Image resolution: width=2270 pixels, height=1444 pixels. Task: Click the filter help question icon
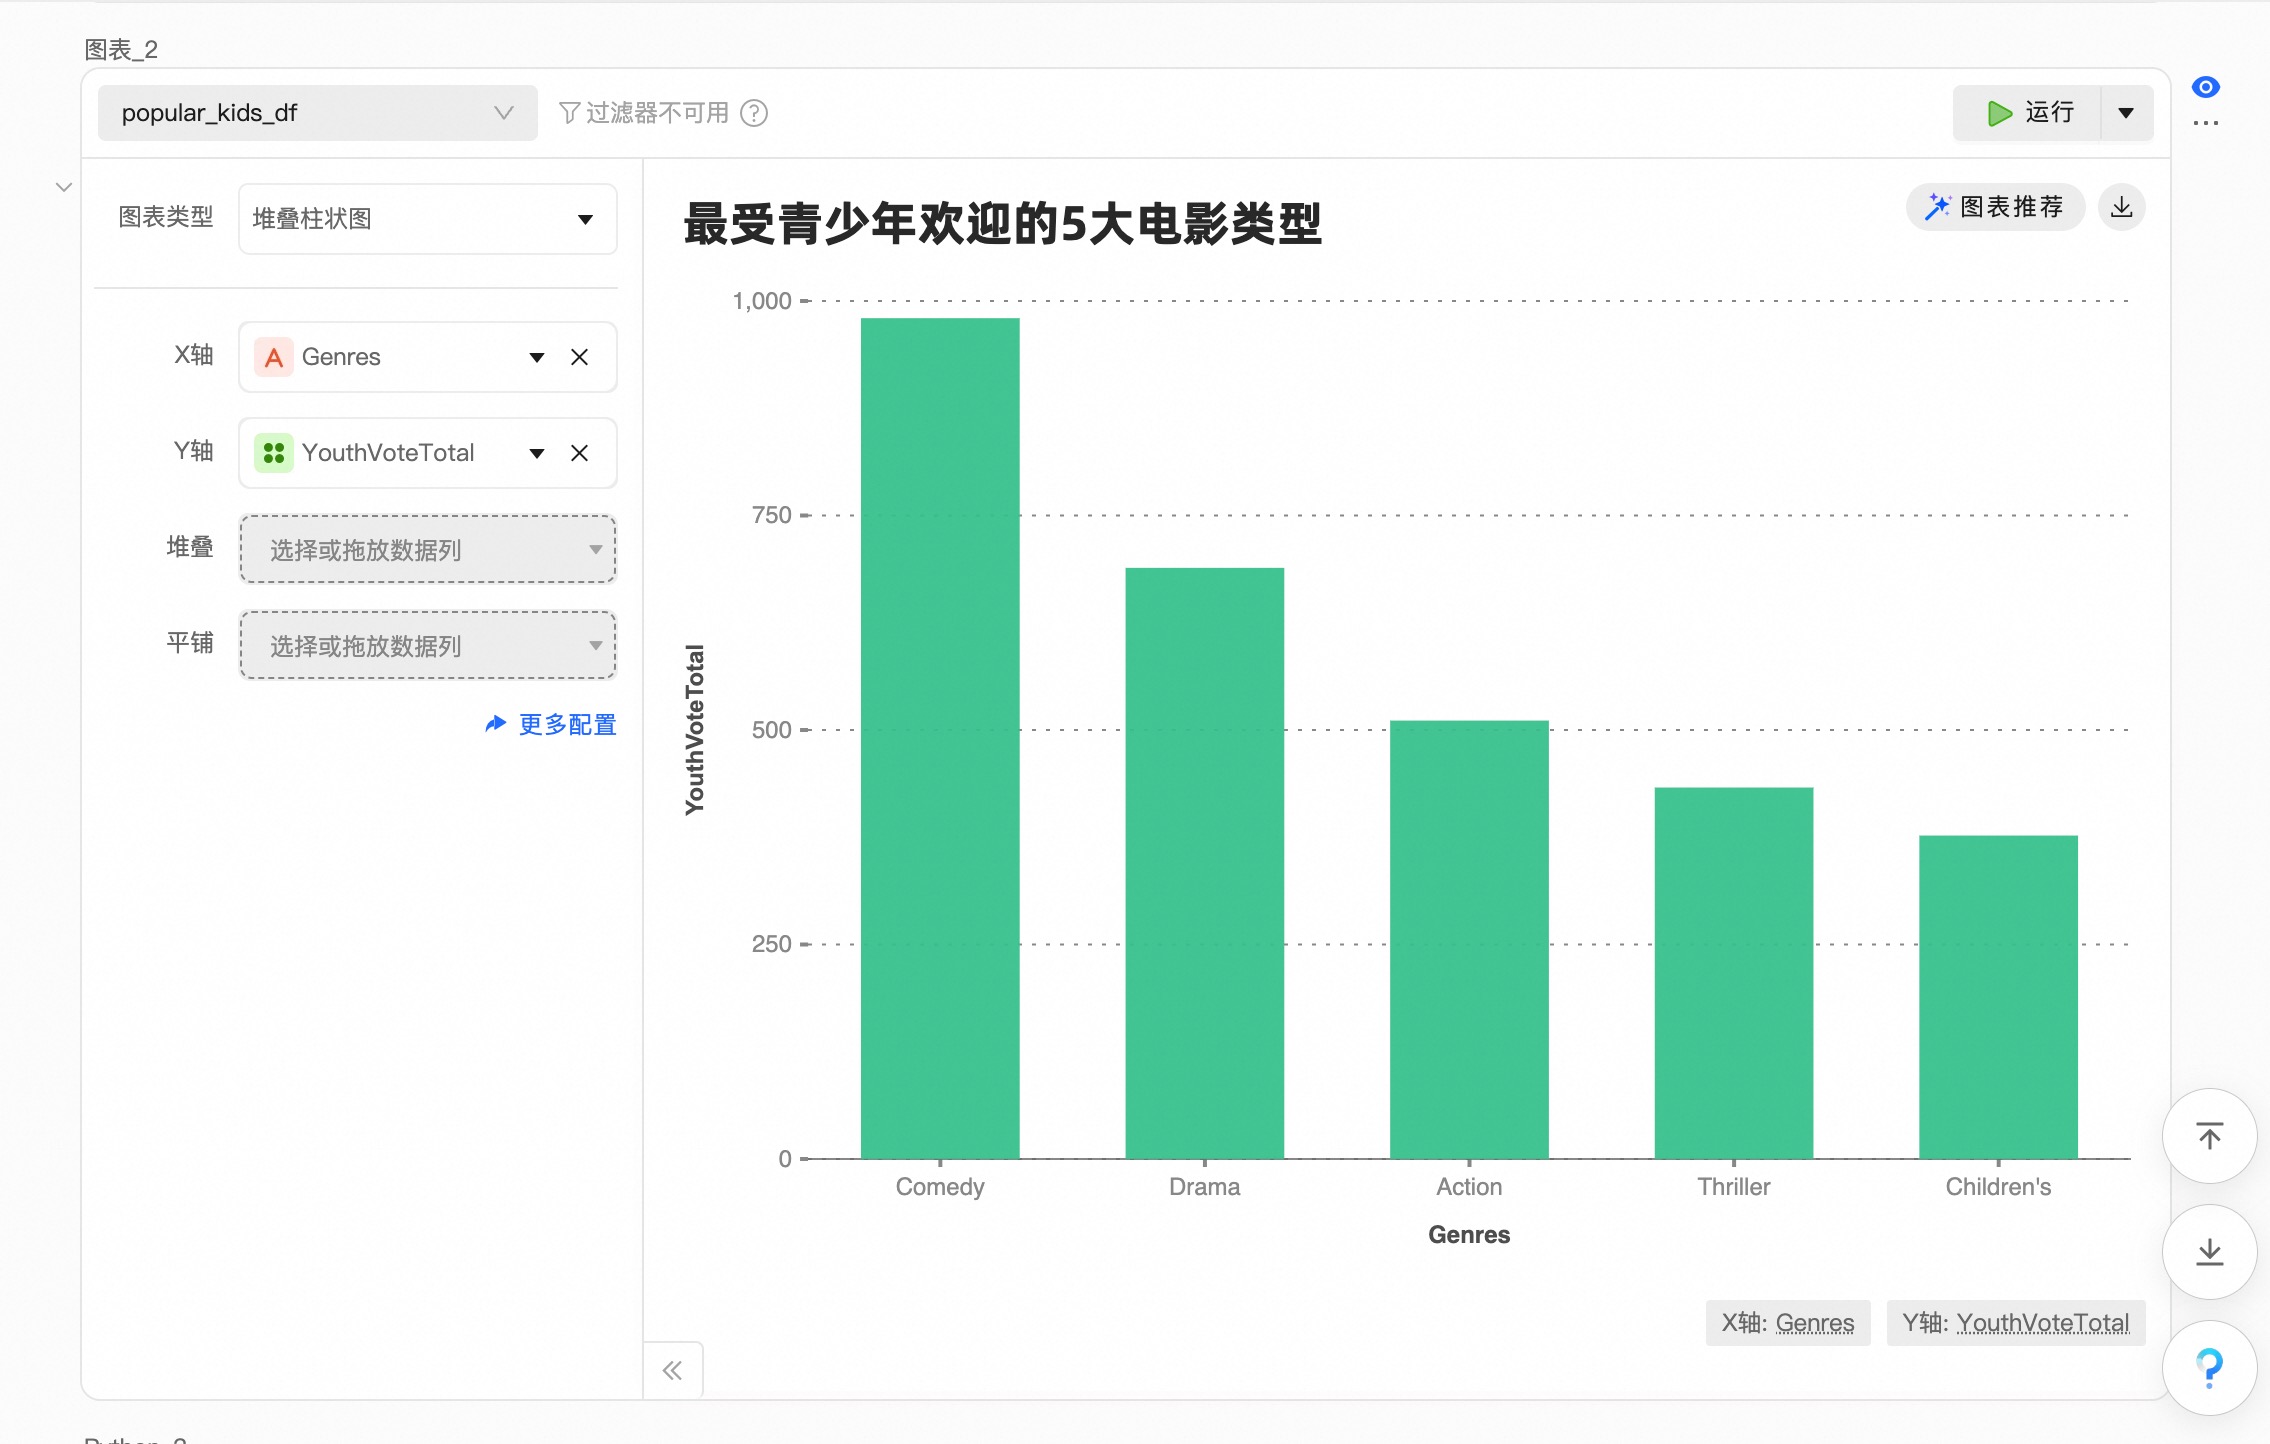pos(754,113)
